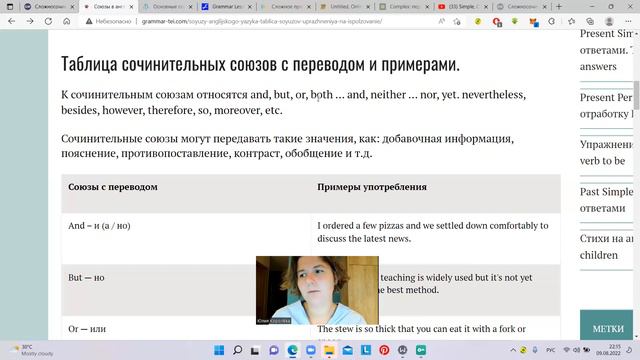Screen dimensions: 640x360
Task: Open the red extension with badge
Action: pyautogui.click(x=497, y=22)
